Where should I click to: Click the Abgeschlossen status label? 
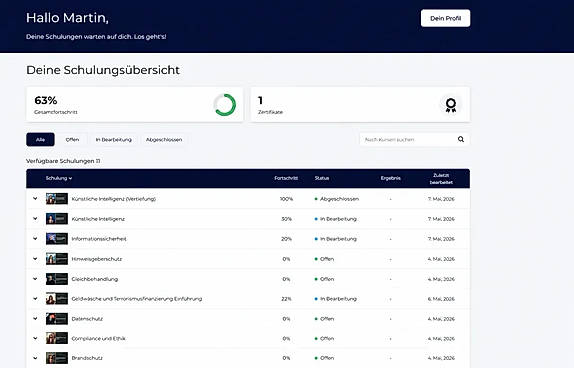tap(339, 199)
